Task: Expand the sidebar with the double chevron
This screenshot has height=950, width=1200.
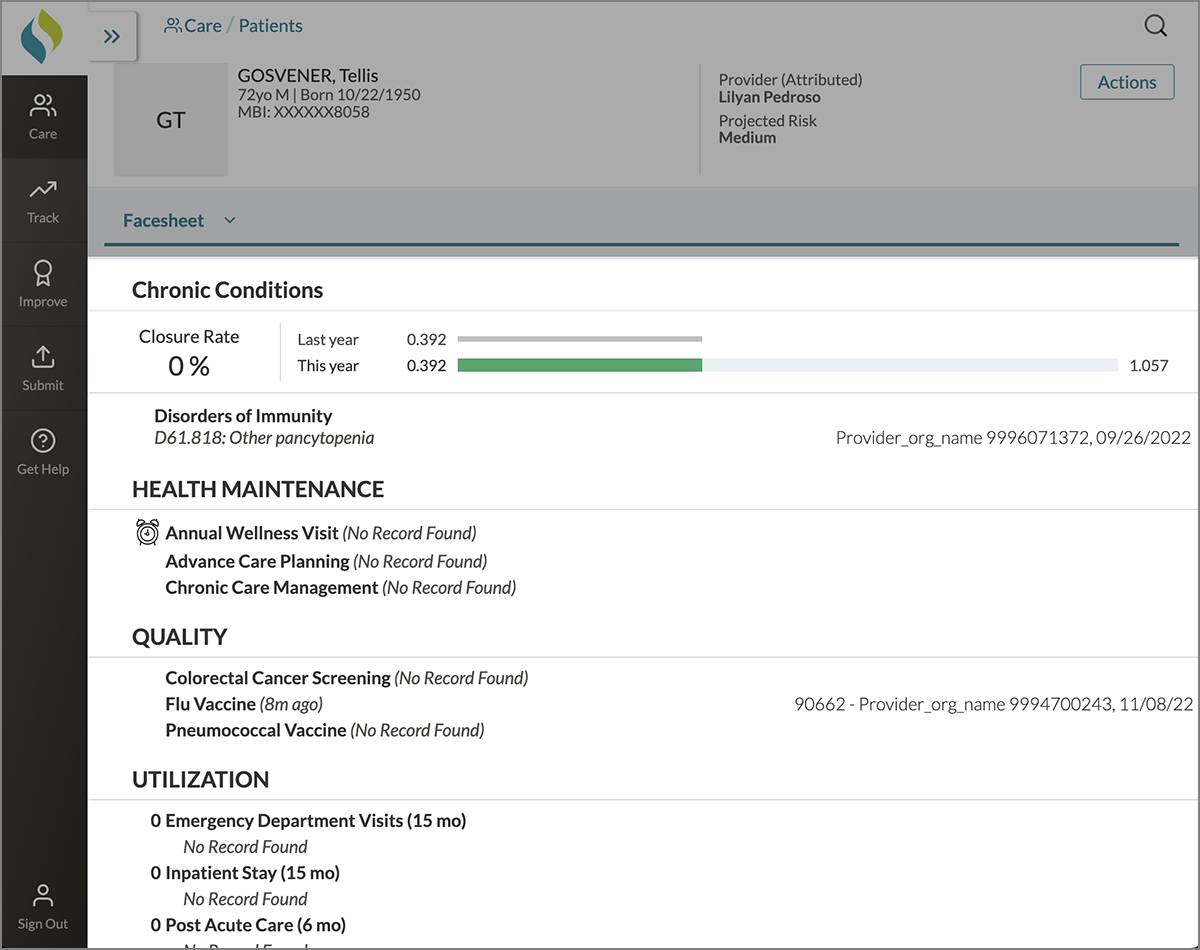Action: point(112,37)
